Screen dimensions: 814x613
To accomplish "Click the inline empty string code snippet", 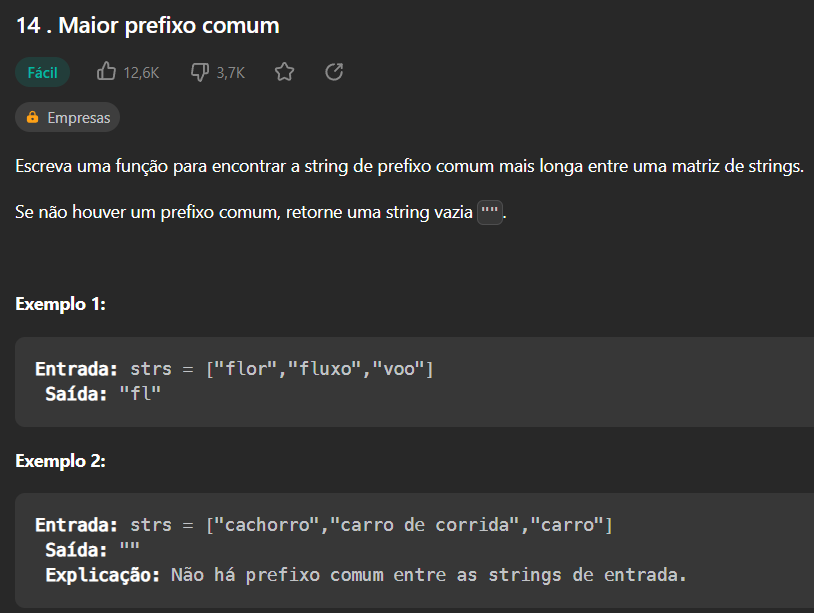I will (x=490, y=213).
